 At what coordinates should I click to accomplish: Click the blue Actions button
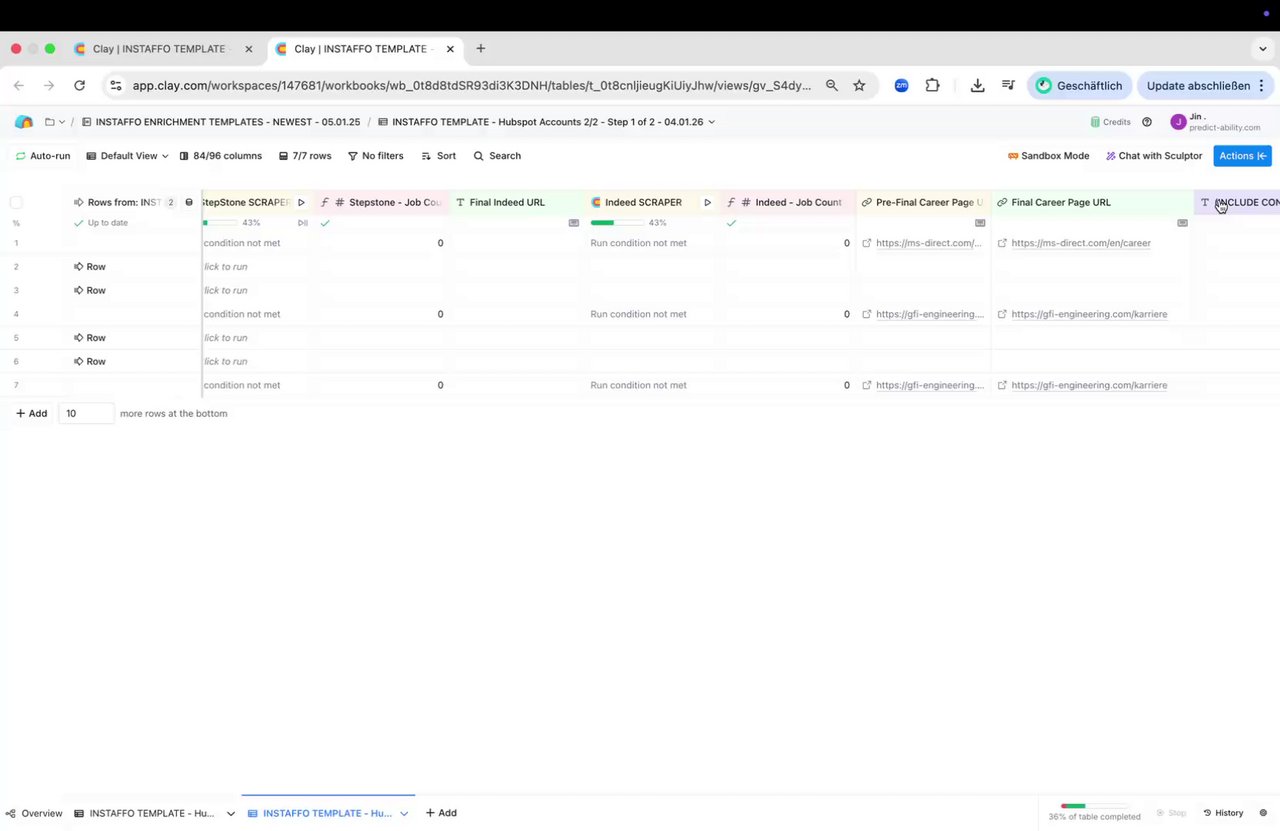(x=1242, y=156)
